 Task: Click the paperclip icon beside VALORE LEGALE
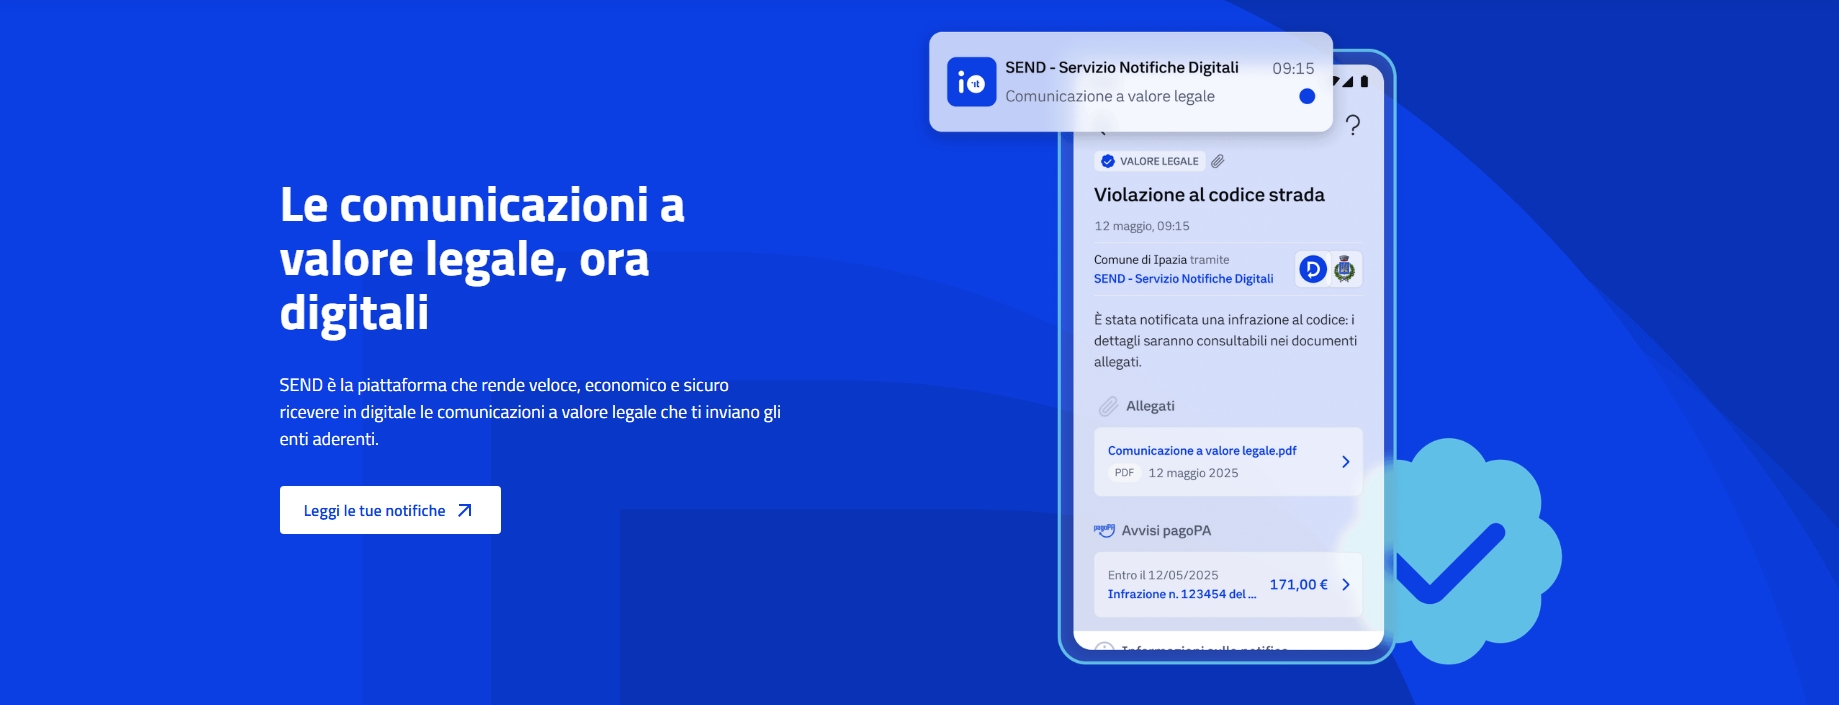click(1217, 161)
